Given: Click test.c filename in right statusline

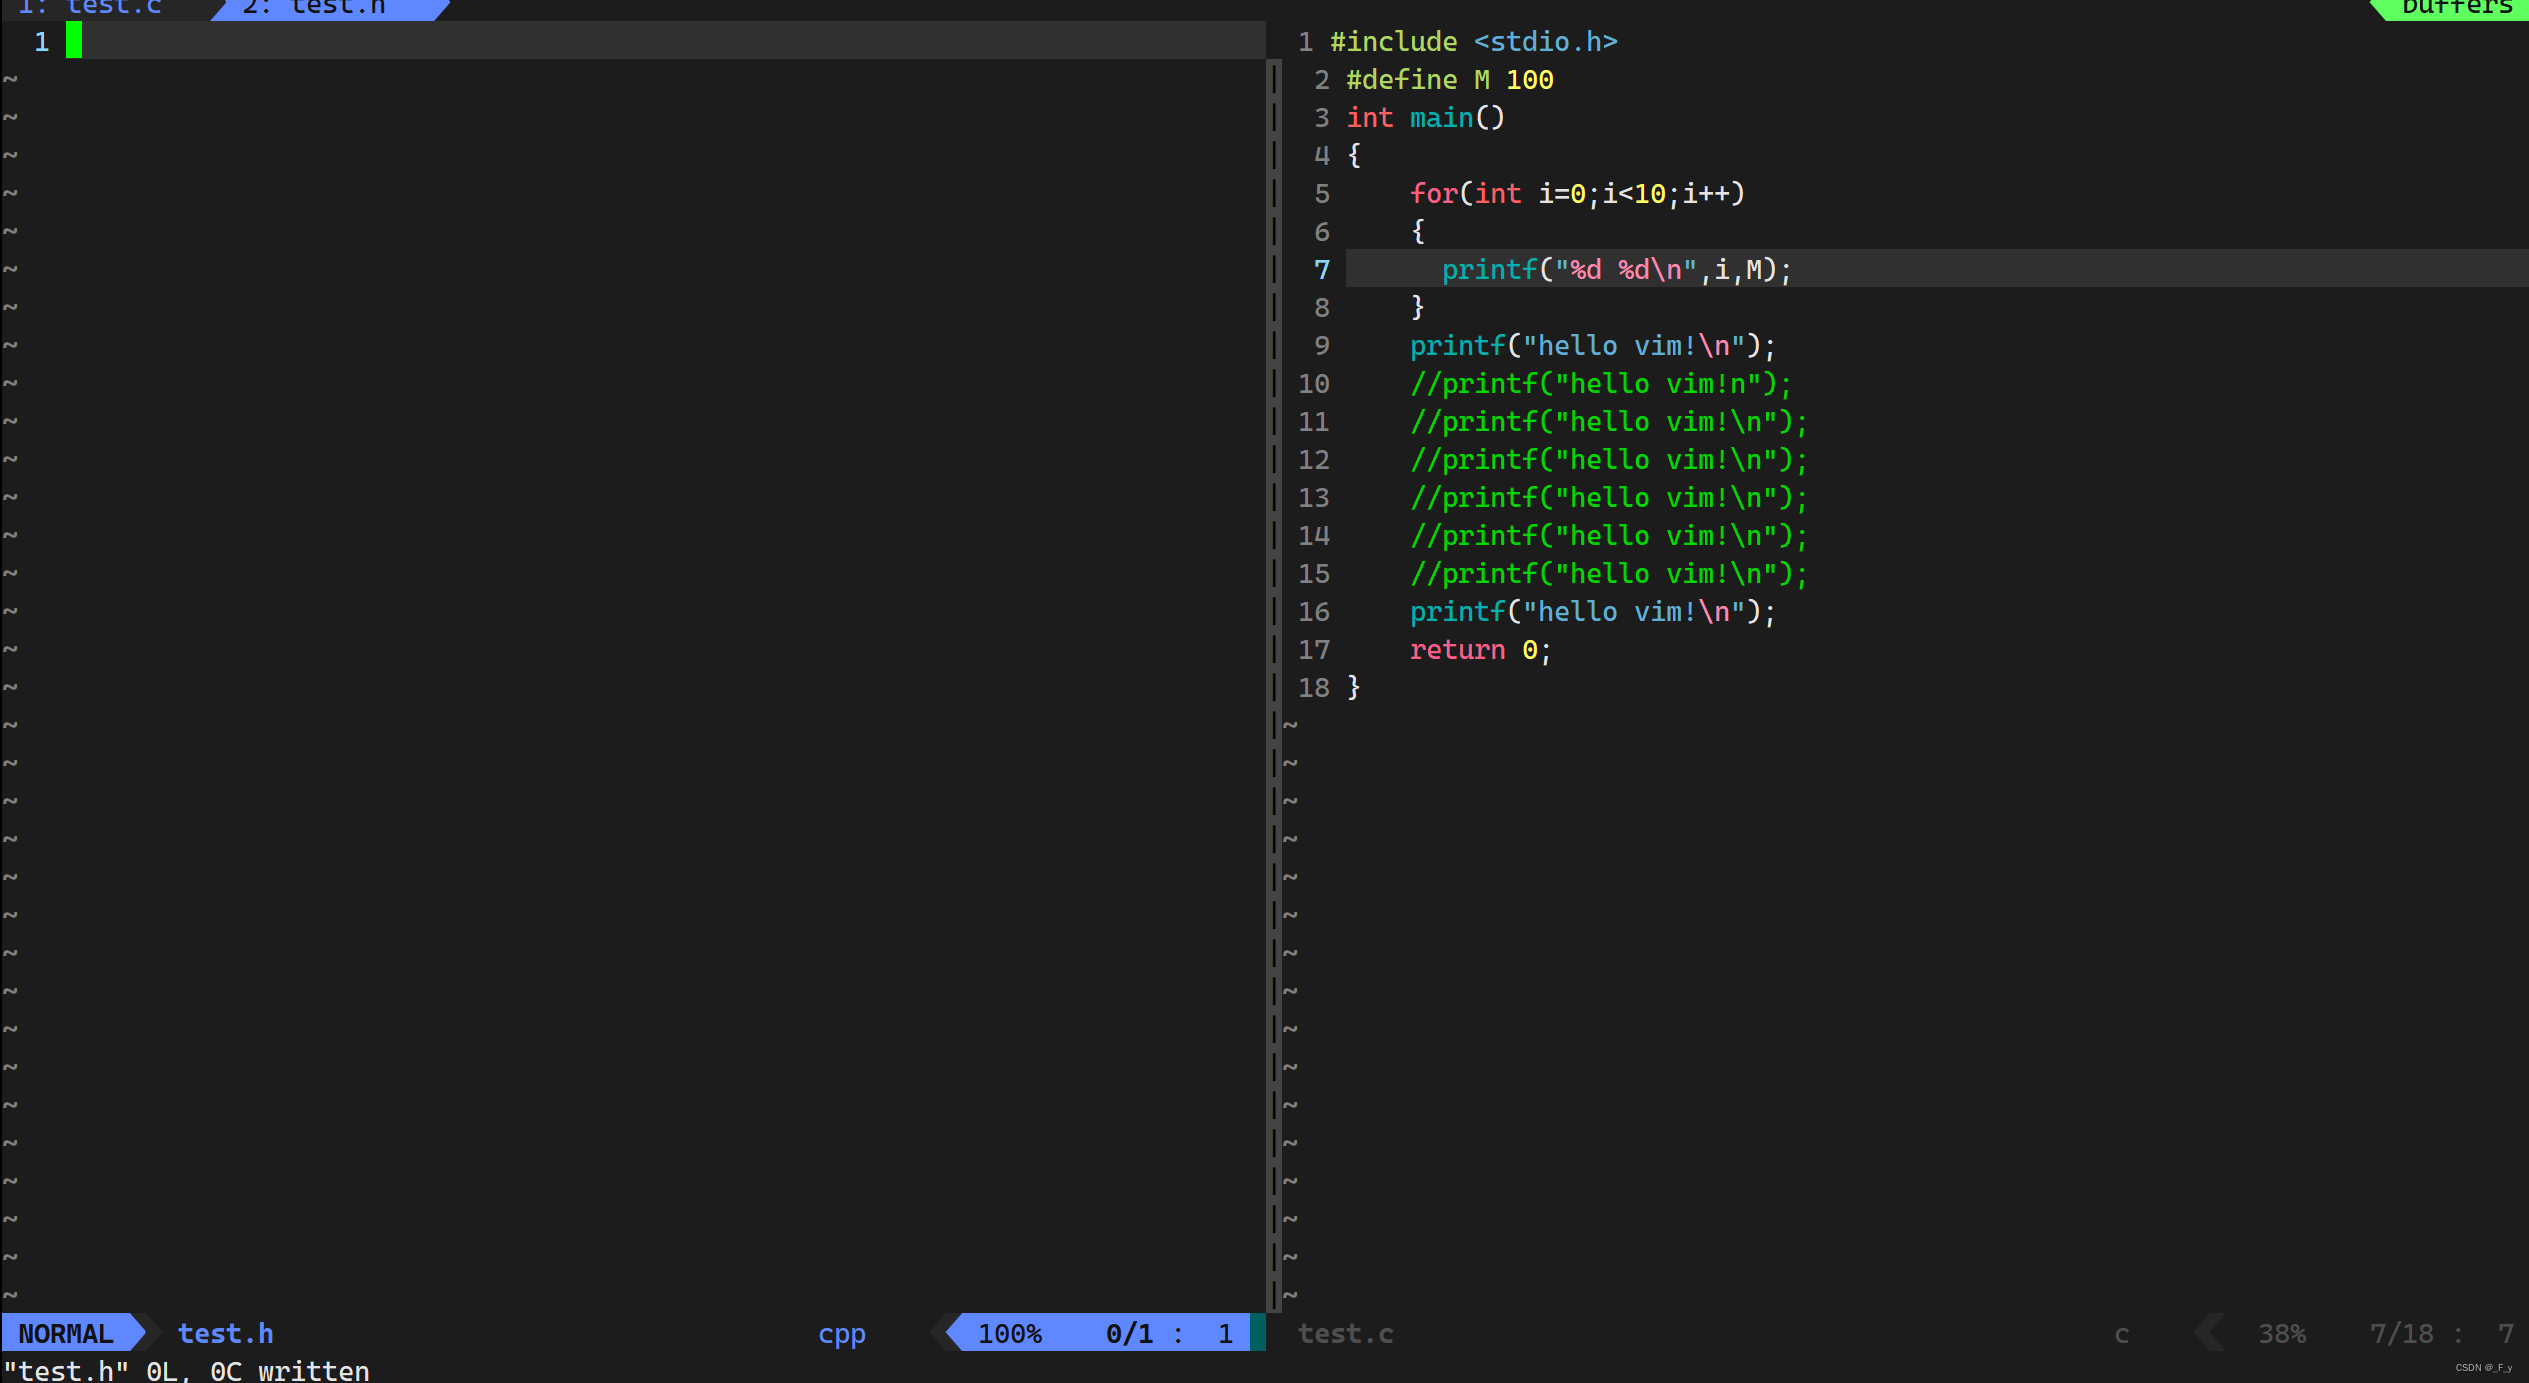Looking at the screenshot, I should pos(1345,1333).
